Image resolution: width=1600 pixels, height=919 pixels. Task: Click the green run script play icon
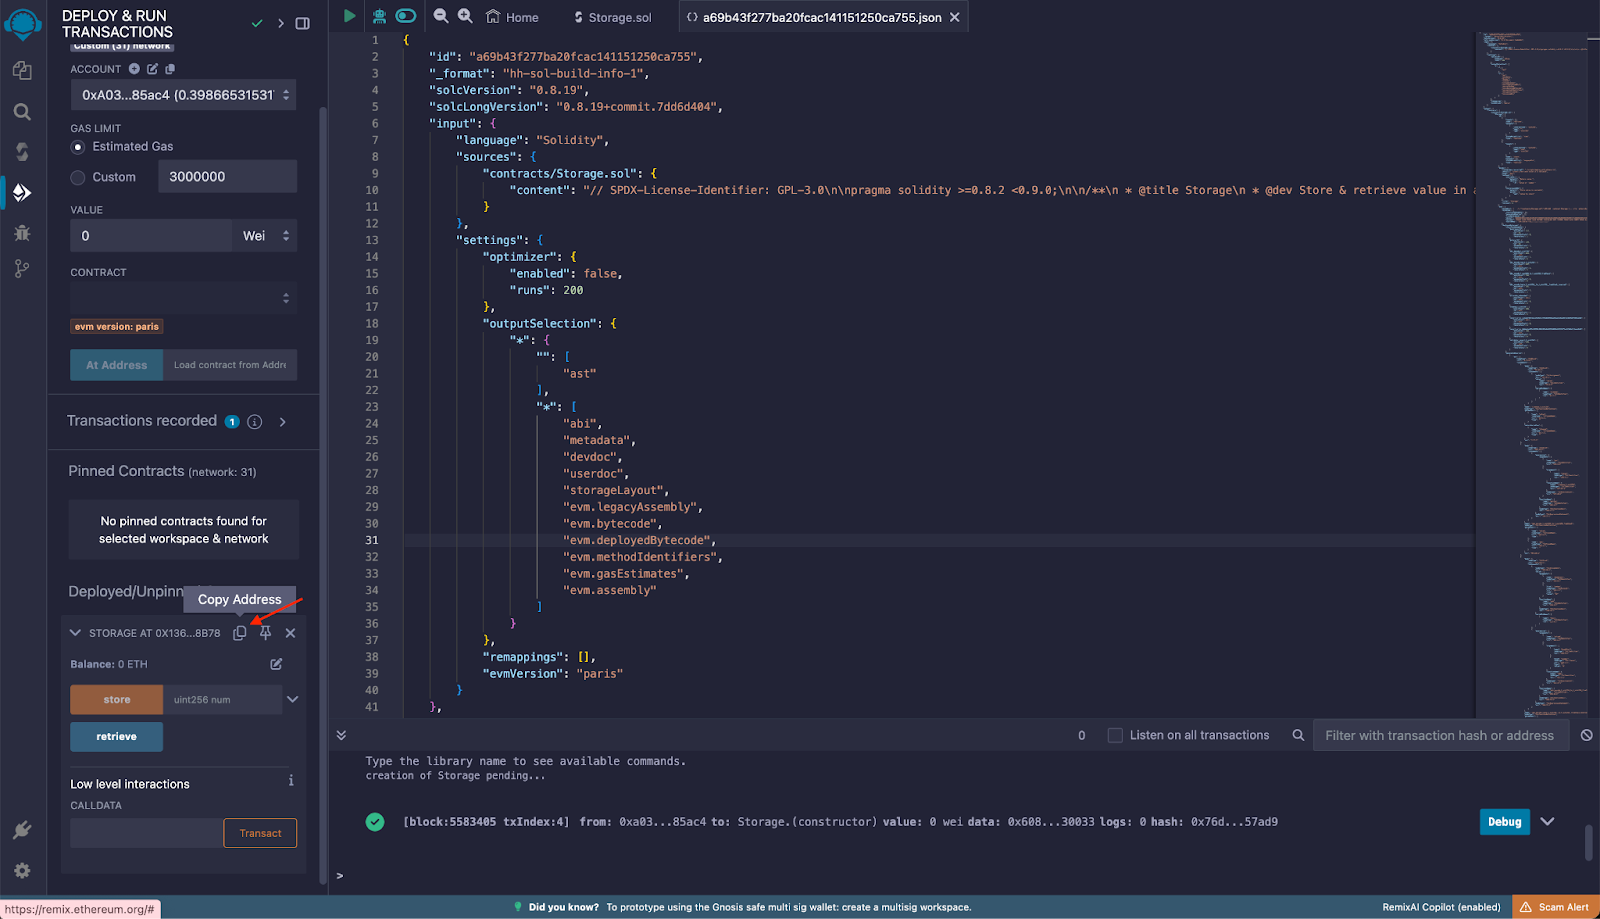click(x=349, y=16)
